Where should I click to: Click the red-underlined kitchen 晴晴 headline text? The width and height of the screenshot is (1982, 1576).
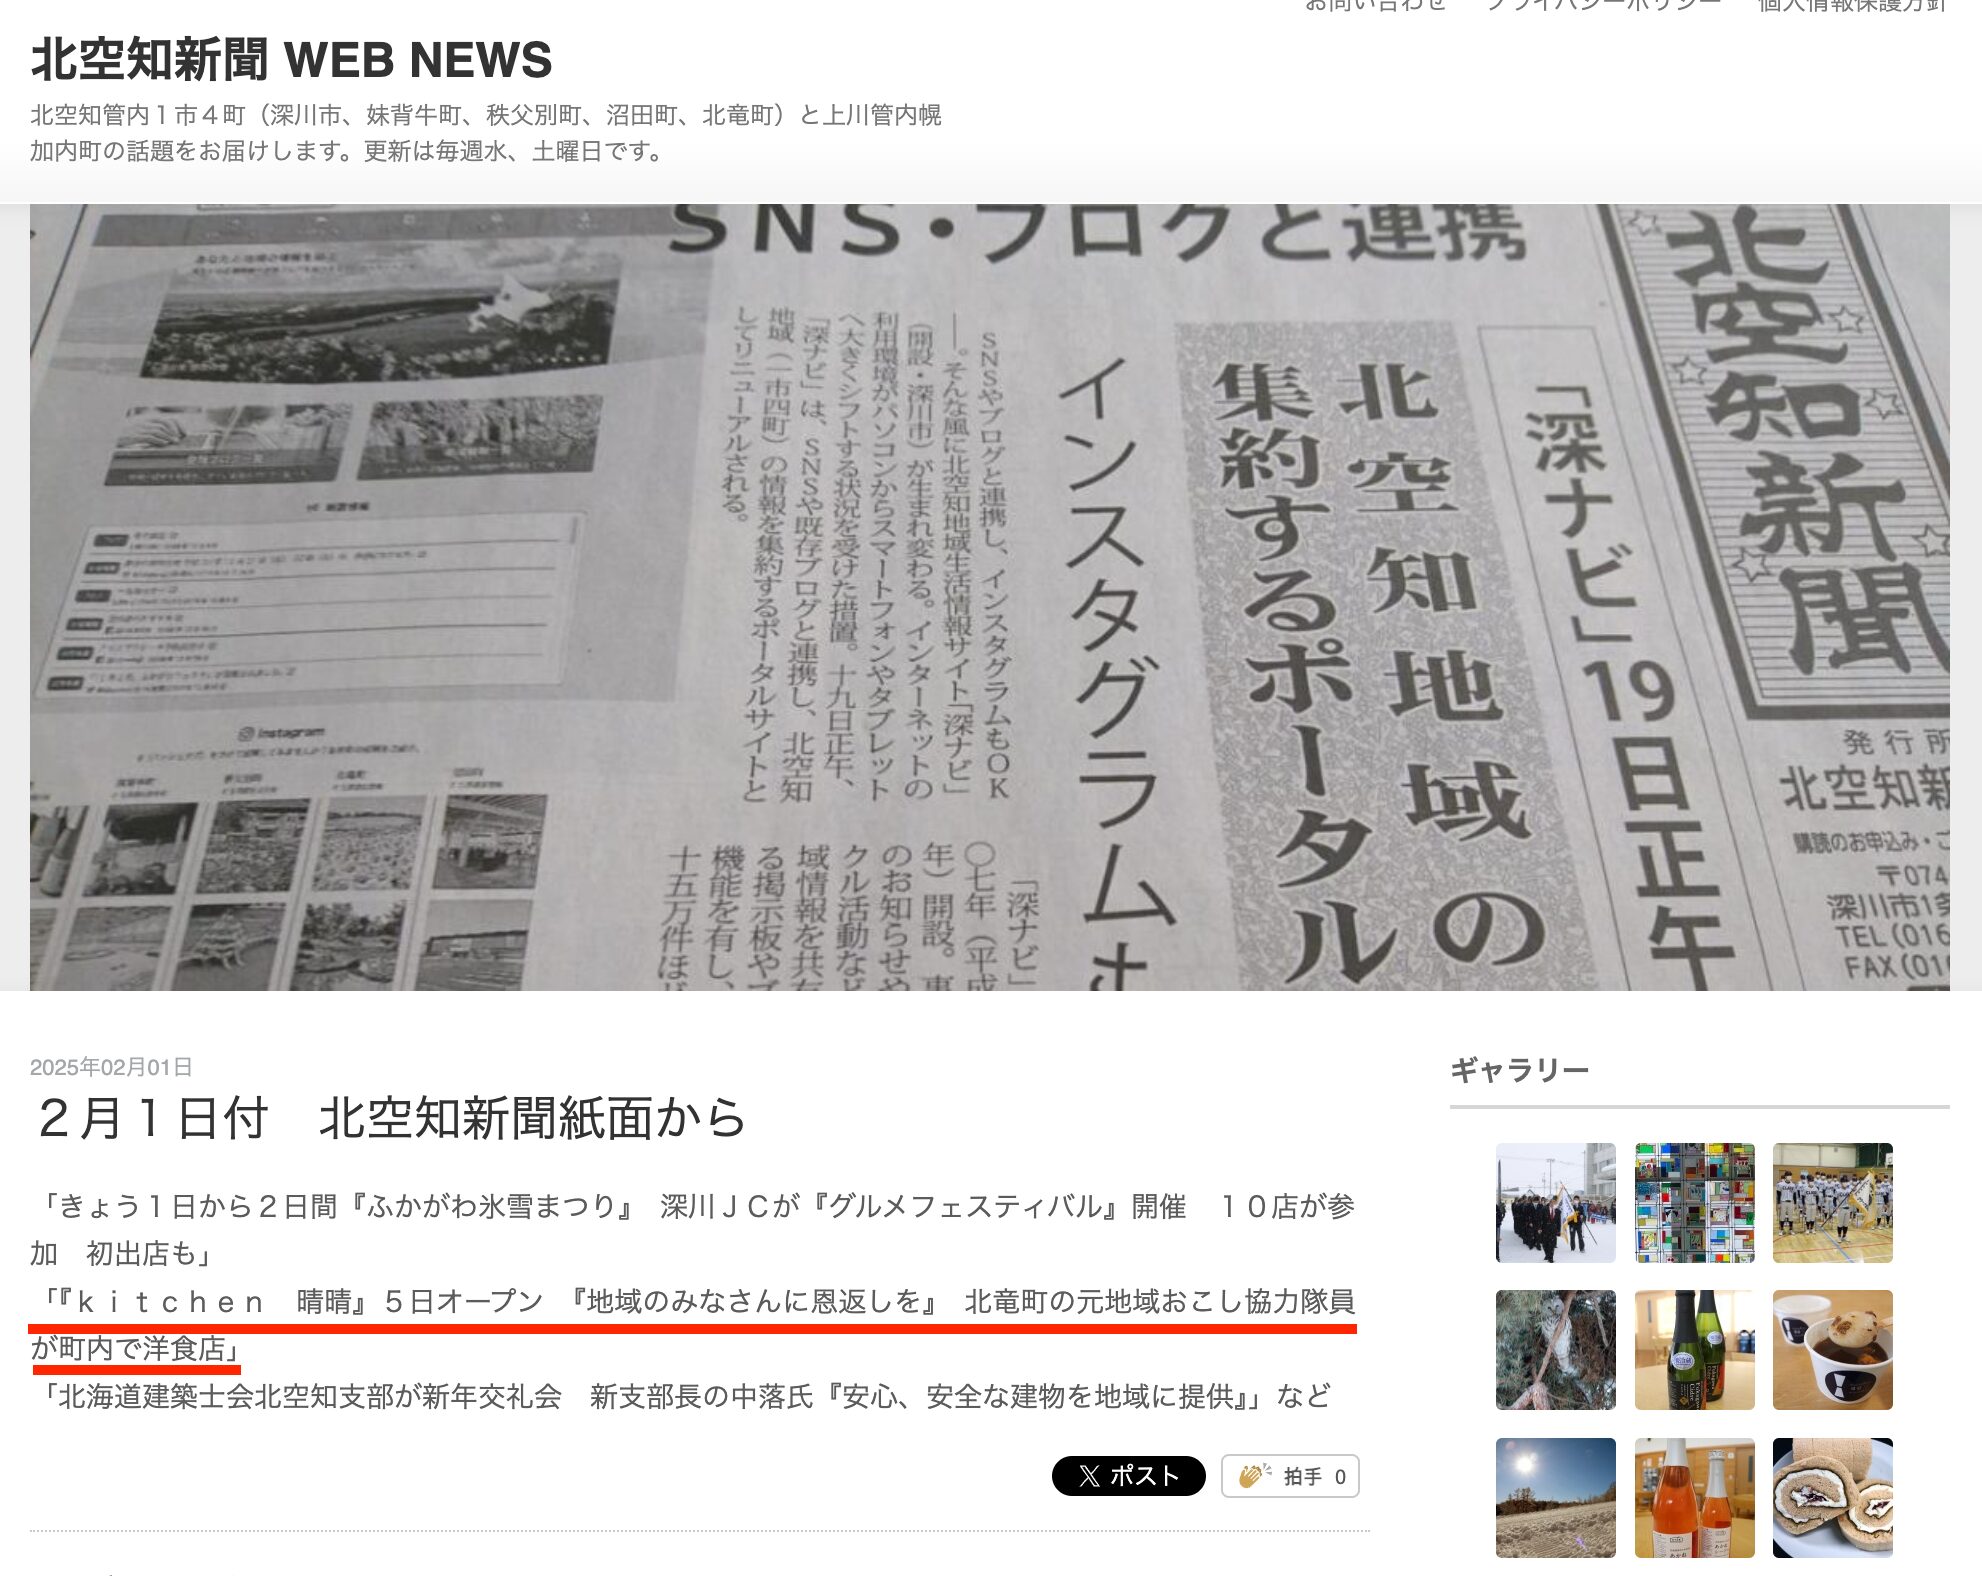coord(692,1302)
